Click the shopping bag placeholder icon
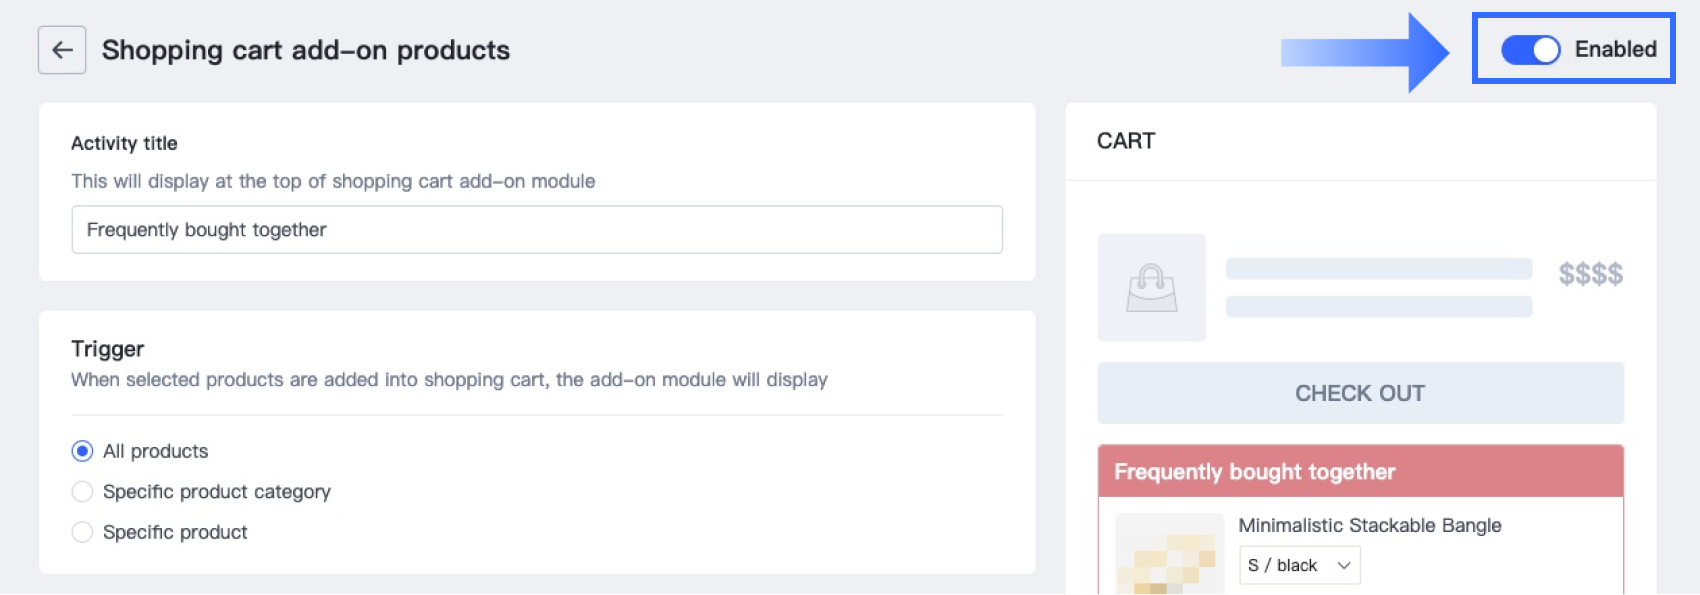Viewport: 1700px width, 595px height. tap(1151, 288)
